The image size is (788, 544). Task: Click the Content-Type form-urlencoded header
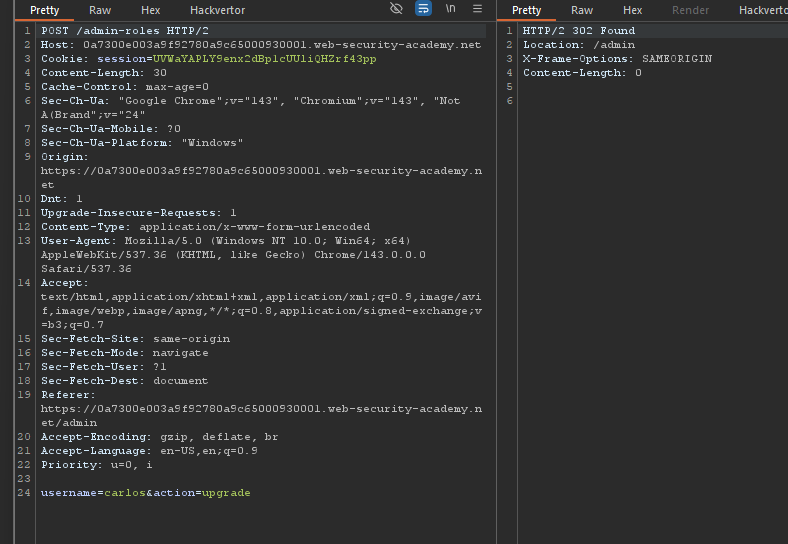pos(206,227)
